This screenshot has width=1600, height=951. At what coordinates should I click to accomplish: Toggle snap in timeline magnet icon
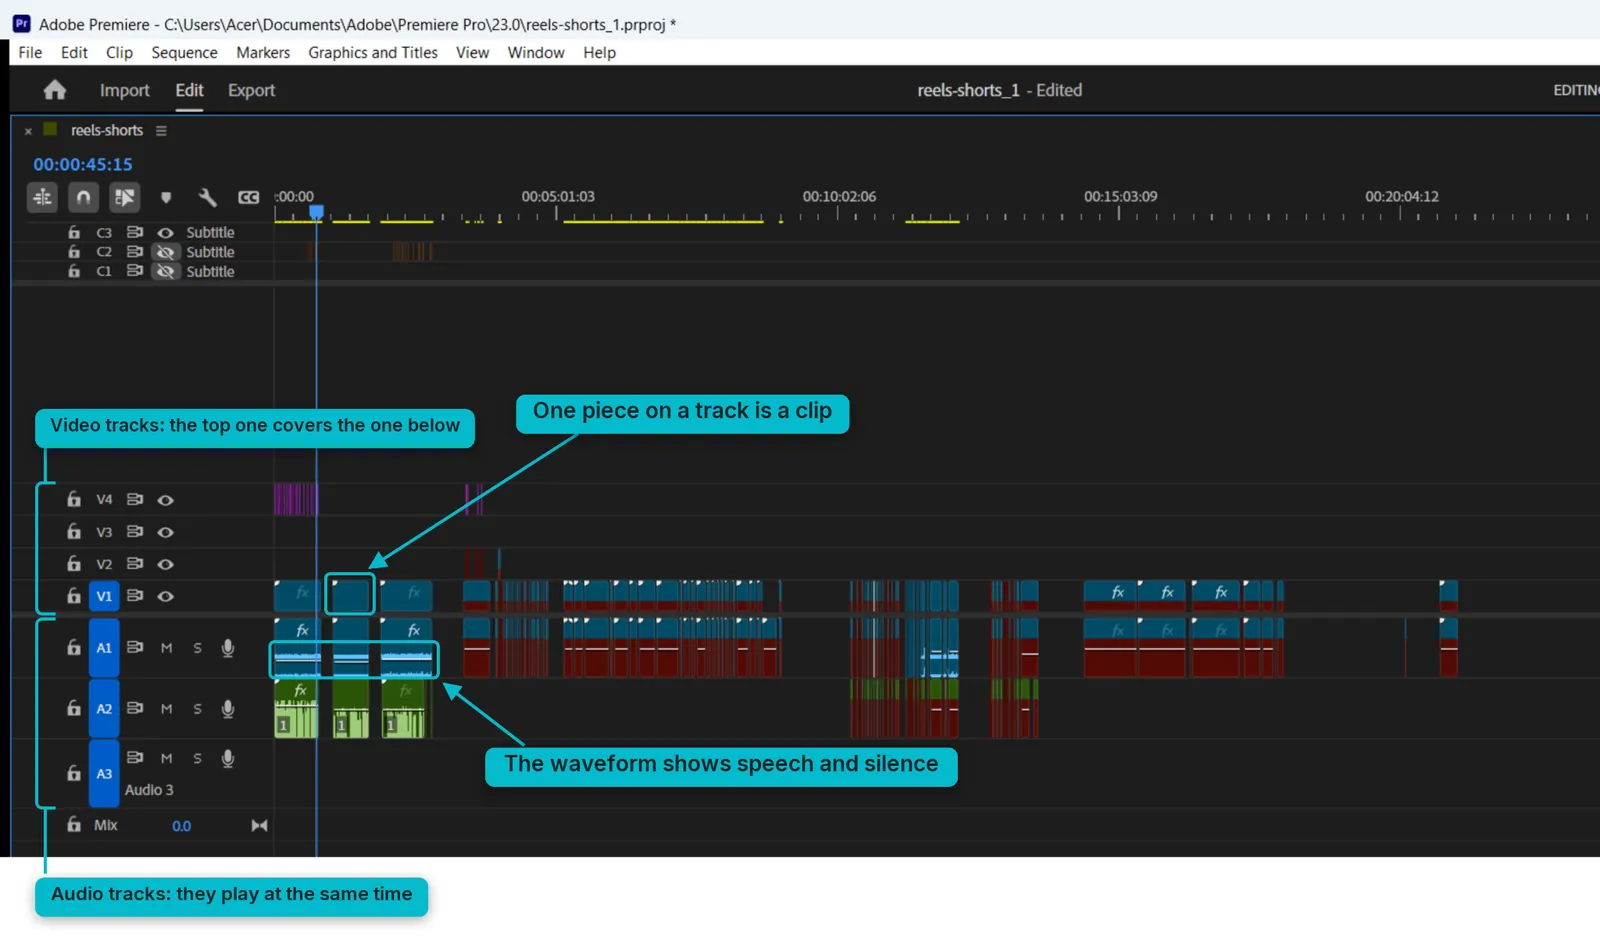tap(83, 198)
